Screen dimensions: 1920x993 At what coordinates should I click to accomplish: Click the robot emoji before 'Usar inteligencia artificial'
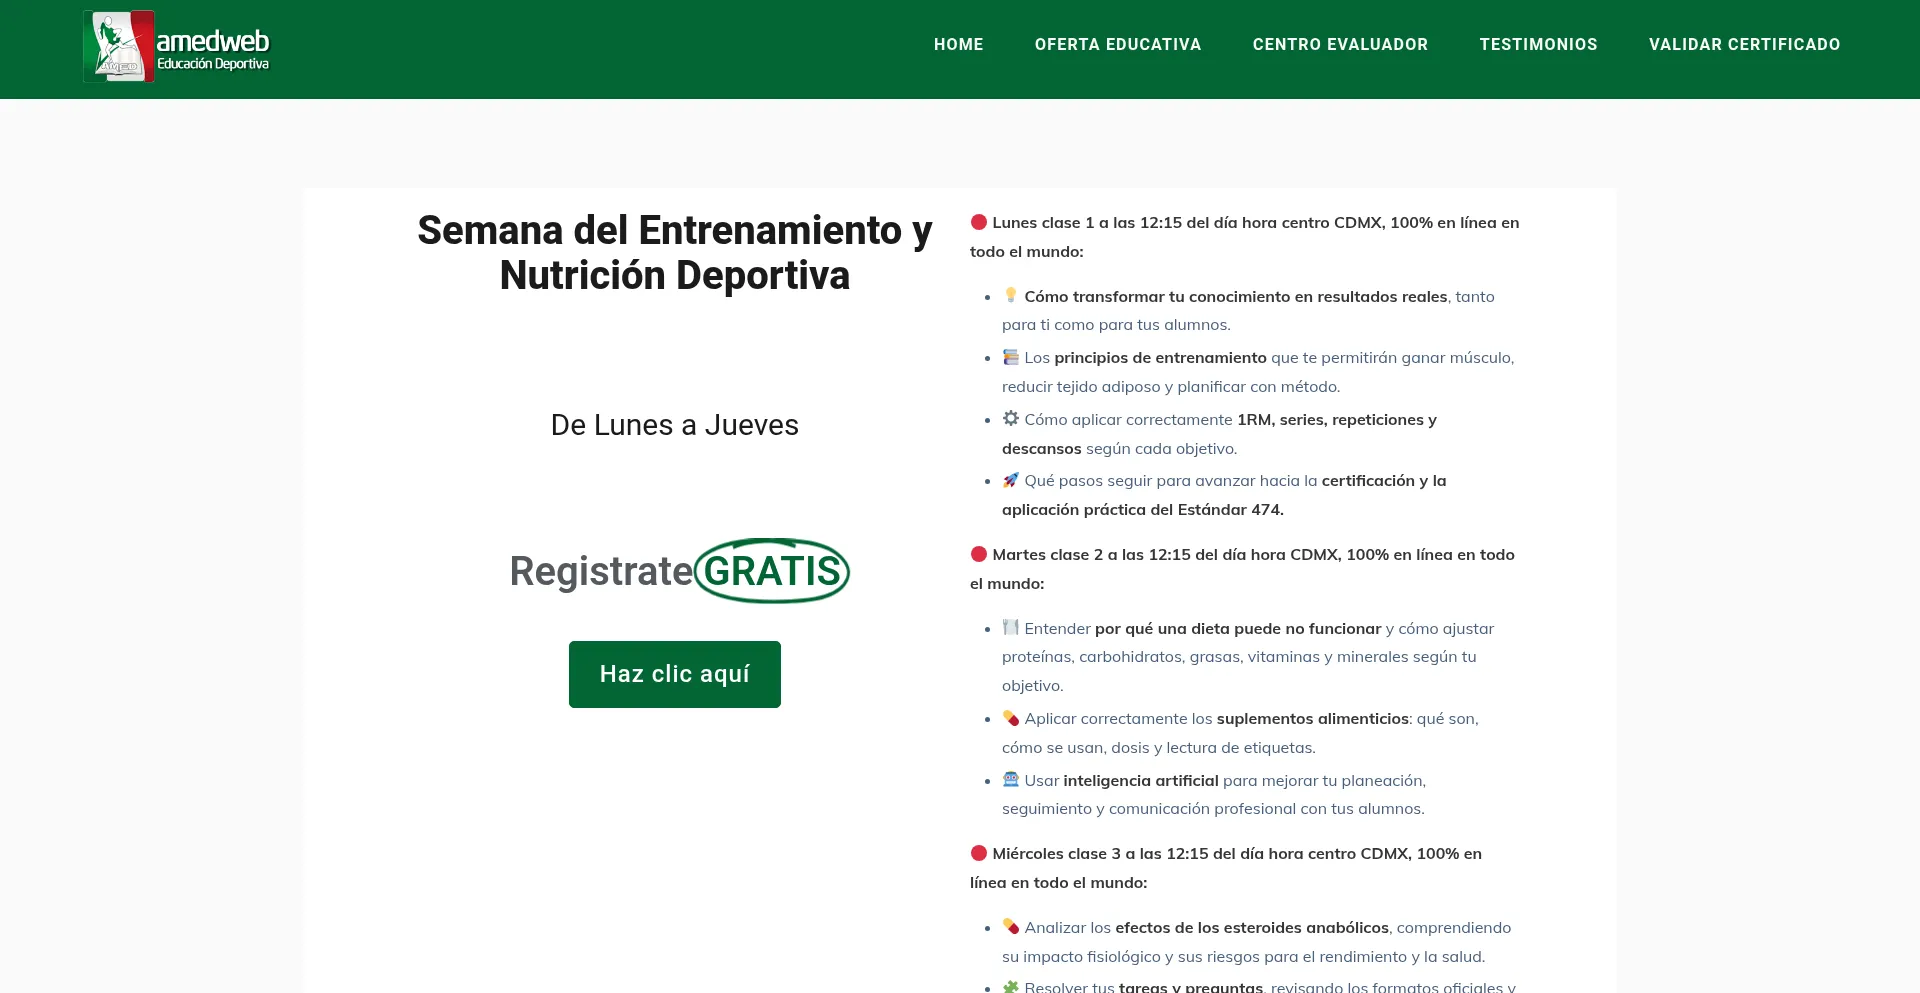point(1011,779)
